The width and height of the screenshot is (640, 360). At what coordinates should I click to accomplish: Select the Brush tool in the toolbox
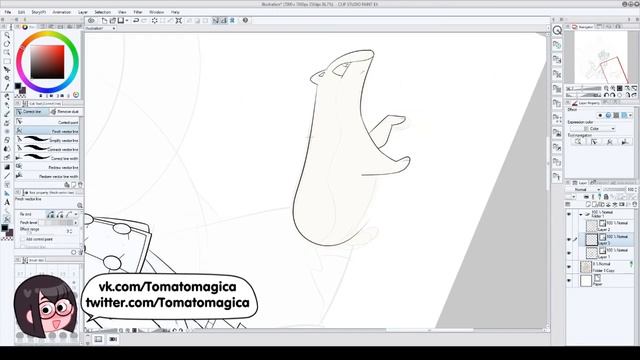click(7, 113)
